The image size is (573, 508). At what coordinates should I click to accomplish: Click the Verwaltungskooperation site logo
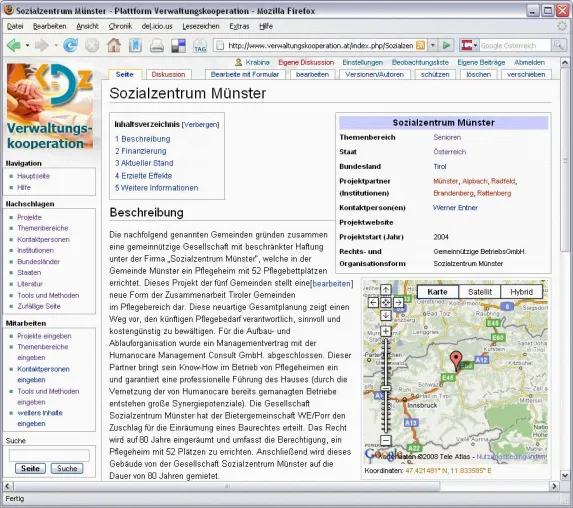pos(49,106)
